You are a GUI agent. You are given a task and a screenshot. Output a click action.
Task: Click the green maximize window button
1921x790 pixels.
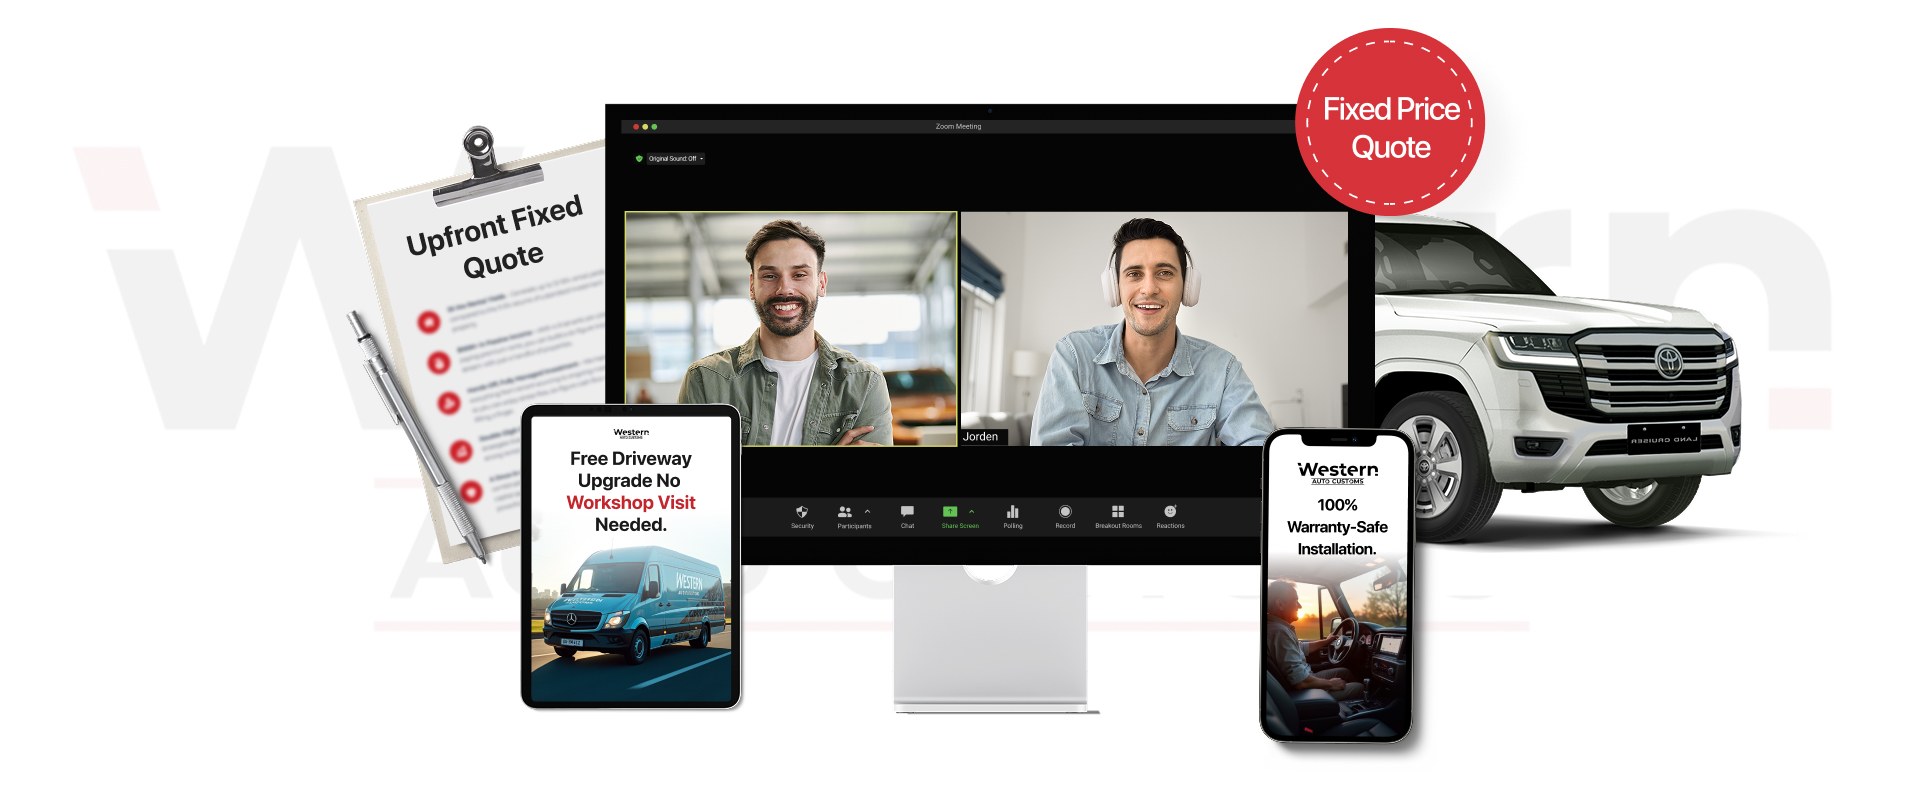coord(654,127)
